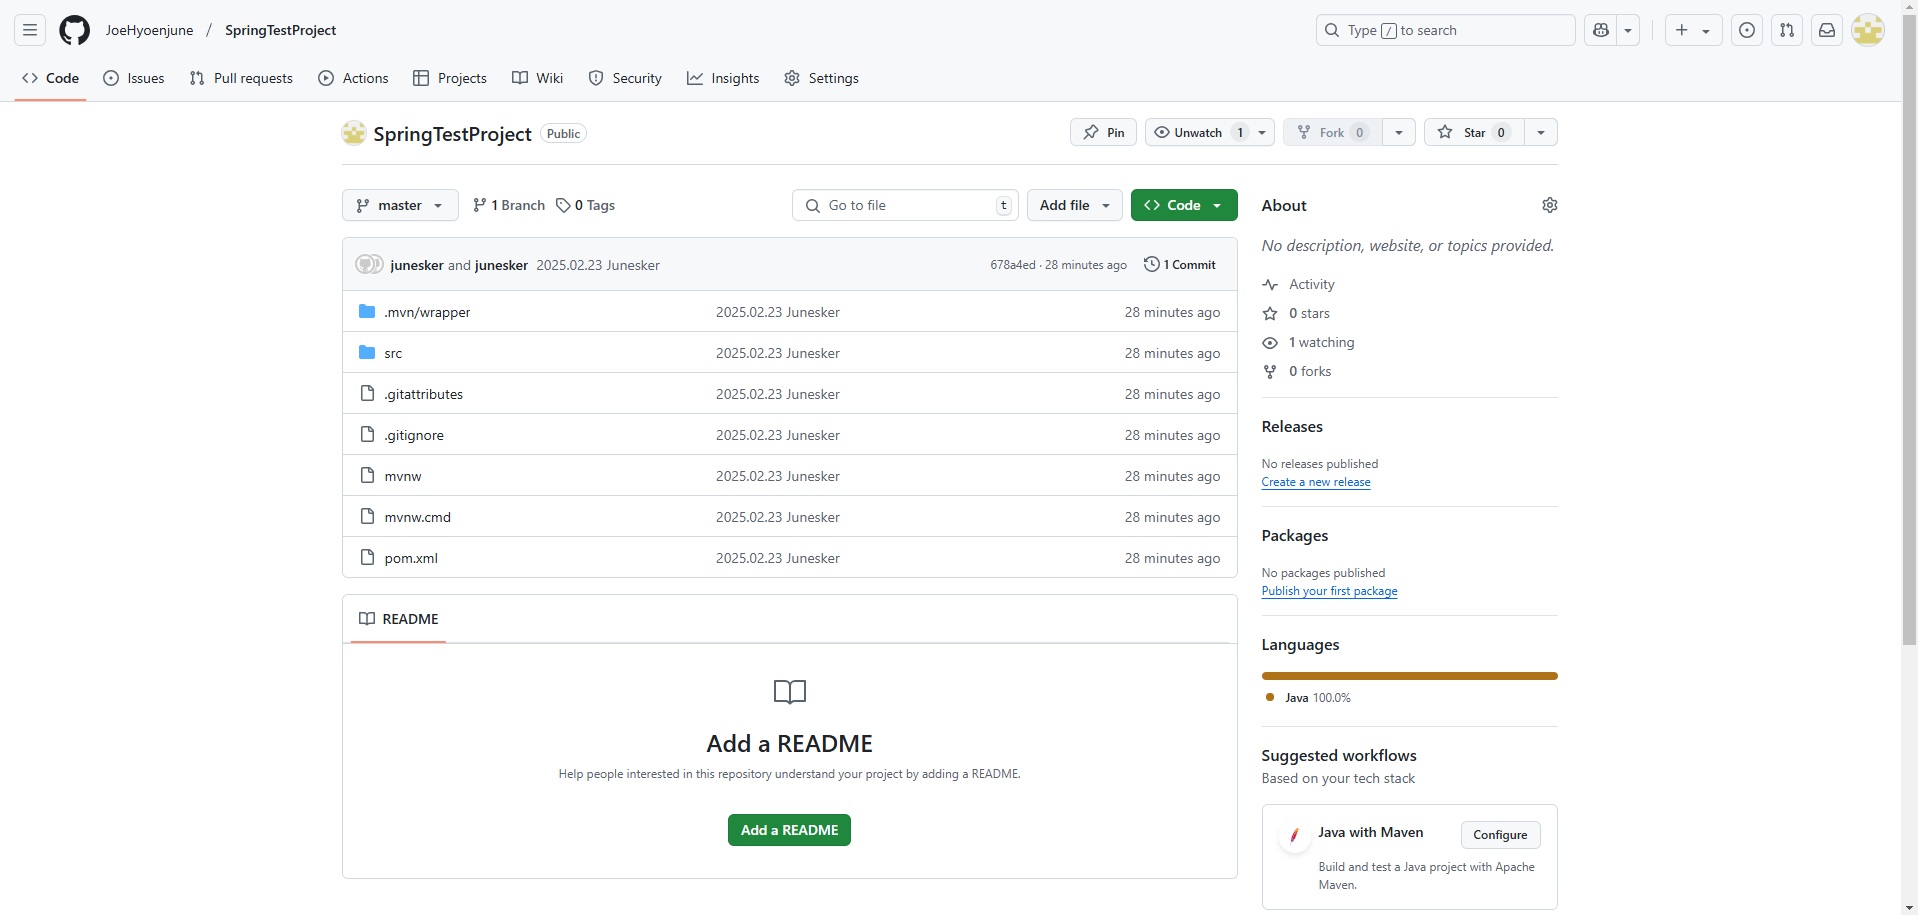Open JoeHyoenjune owner link in breadcrumb

(149, 30)
